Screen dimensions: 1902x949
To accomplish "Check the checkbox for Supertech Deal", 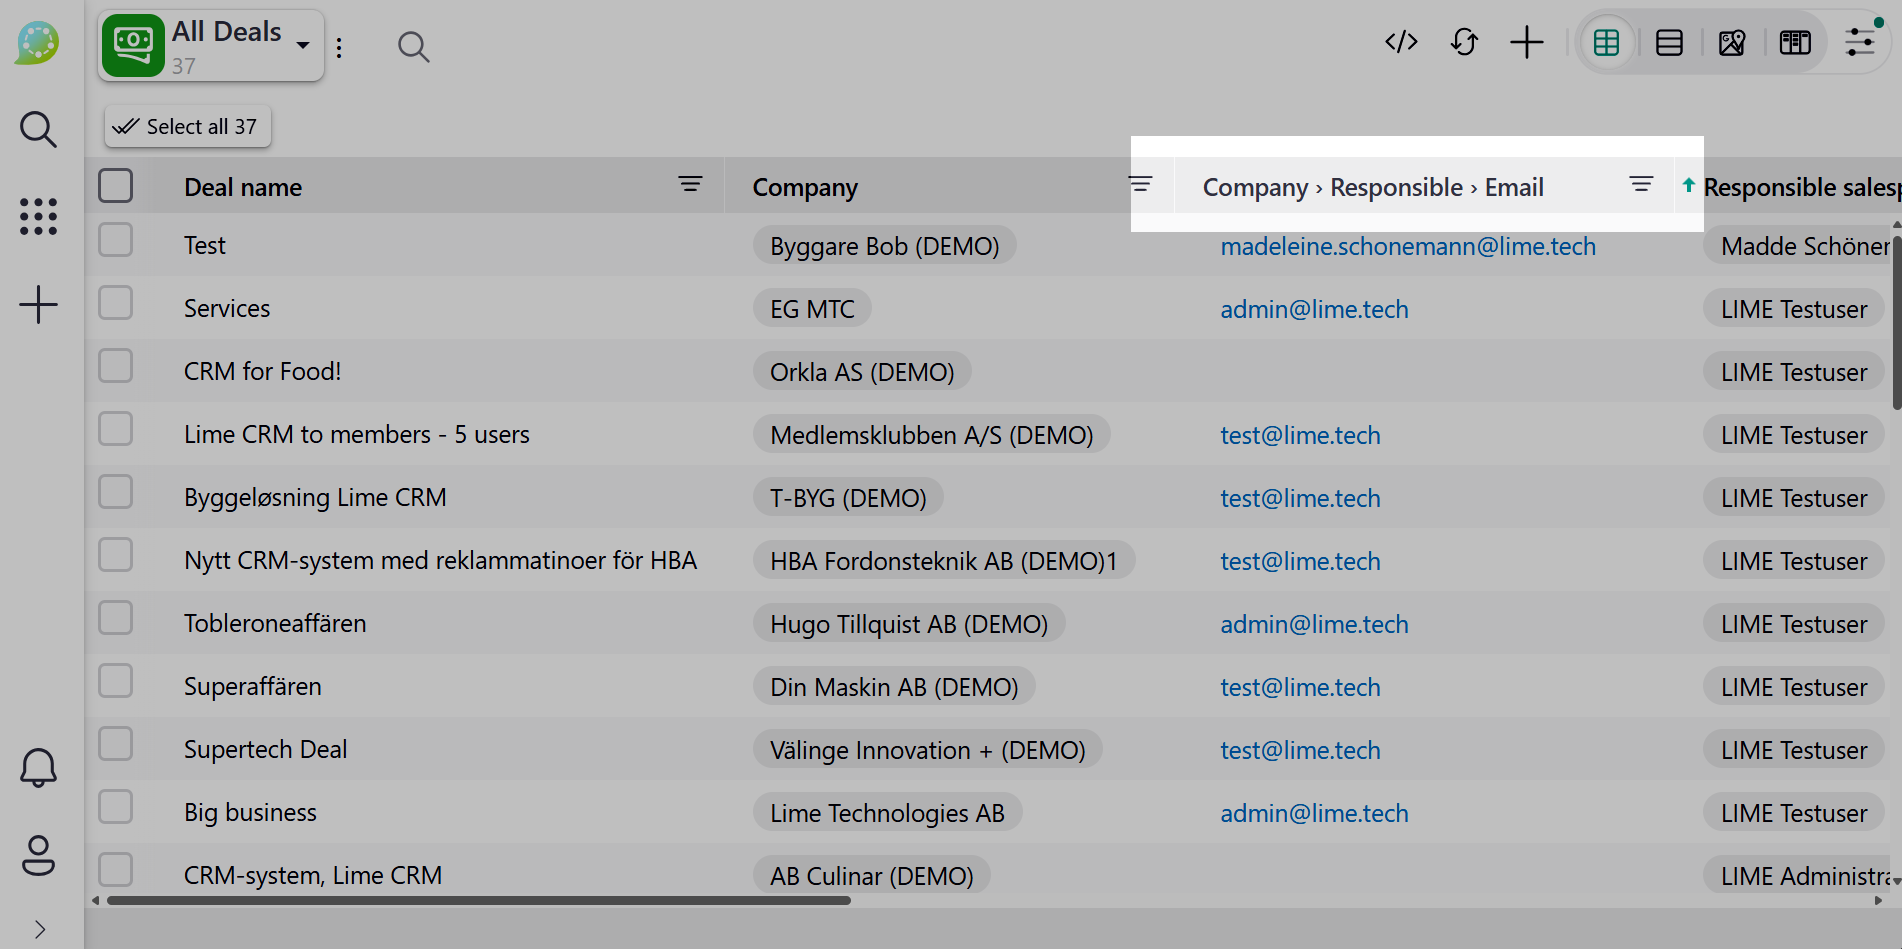I will point(115,743).
